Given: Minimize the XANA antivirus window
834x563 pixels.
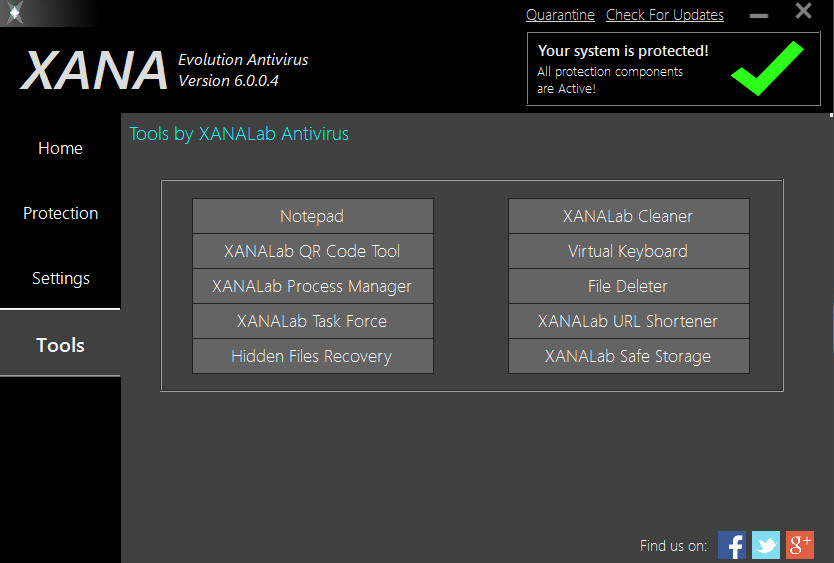Looking at the screenshot, I should pos(759,16).
